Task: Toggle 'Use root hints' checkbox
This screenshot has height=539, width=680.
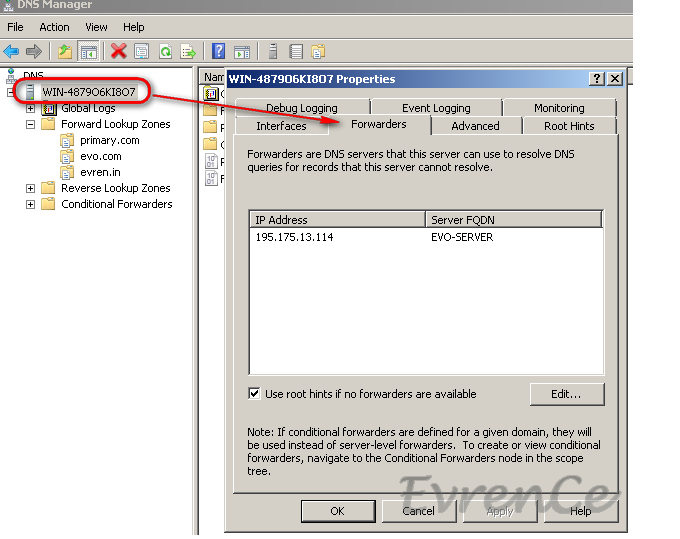Action: tap(255, 394)
